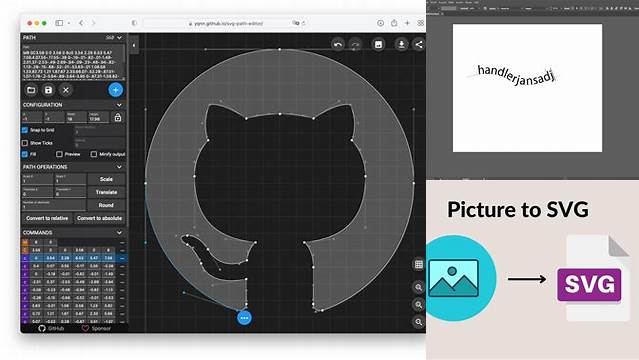Click the Share icon above the canvas
Viewport: 639px width, 360px height.
(x=419, y=44)
